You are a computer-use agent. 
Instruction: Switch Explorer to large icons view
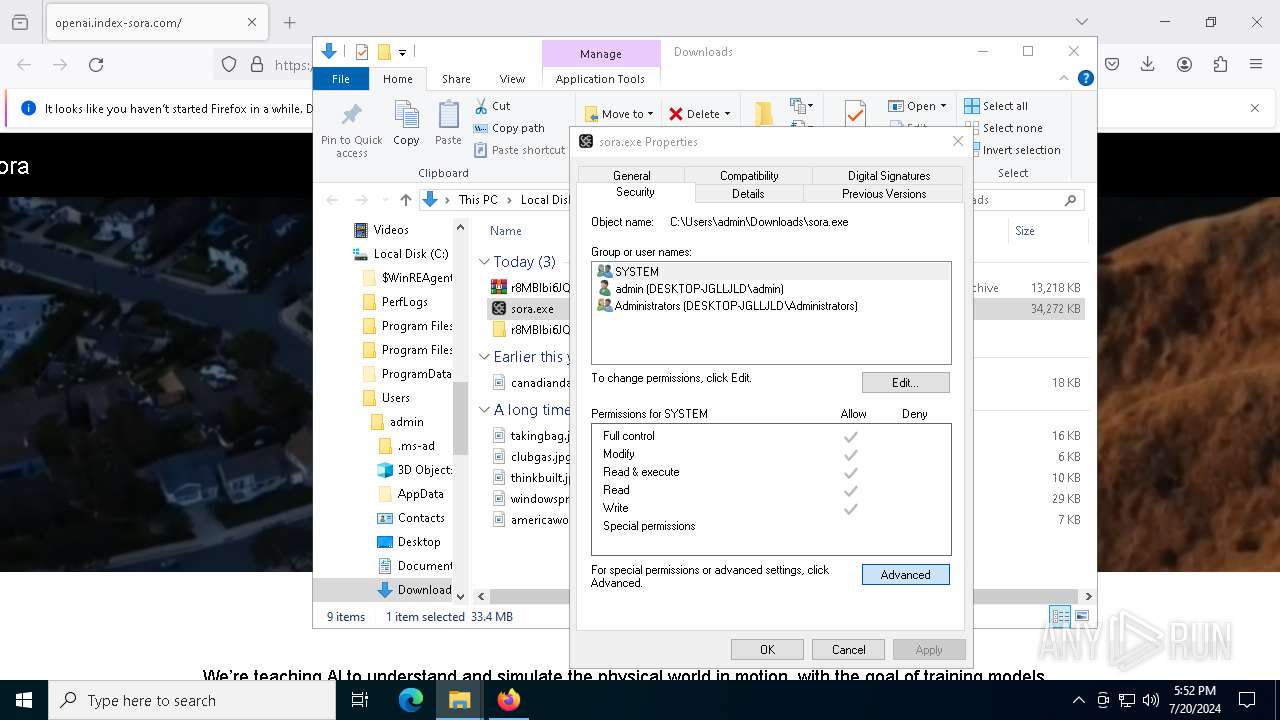(1081, 616)
